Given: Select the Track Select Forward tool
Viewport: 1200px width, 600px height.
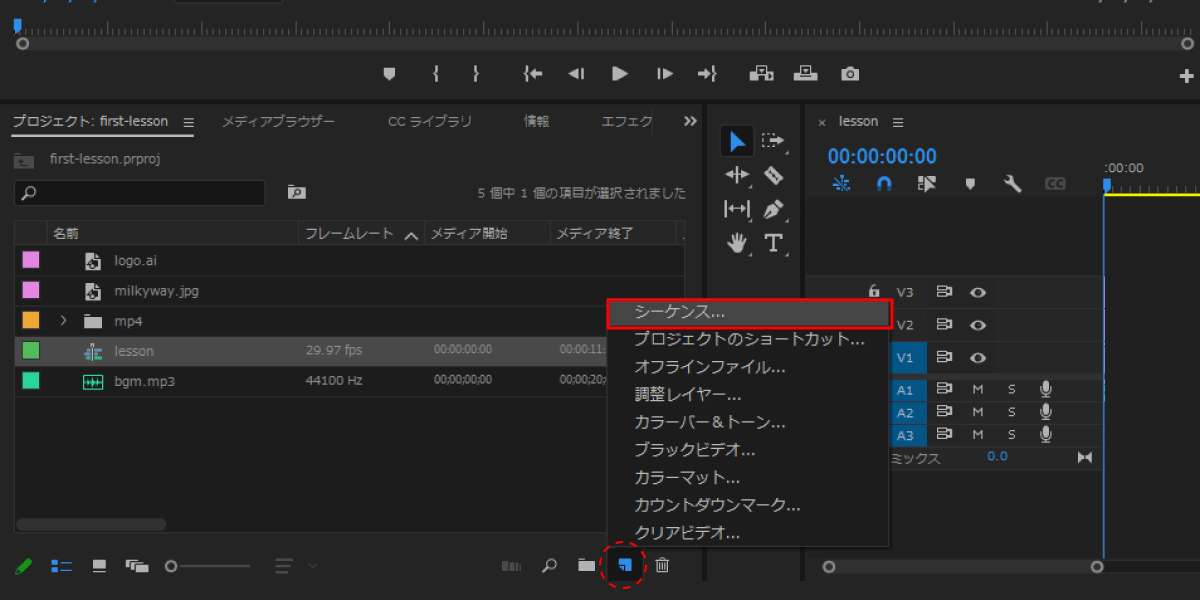Looking at the screenshot, I should coord(773,141).
